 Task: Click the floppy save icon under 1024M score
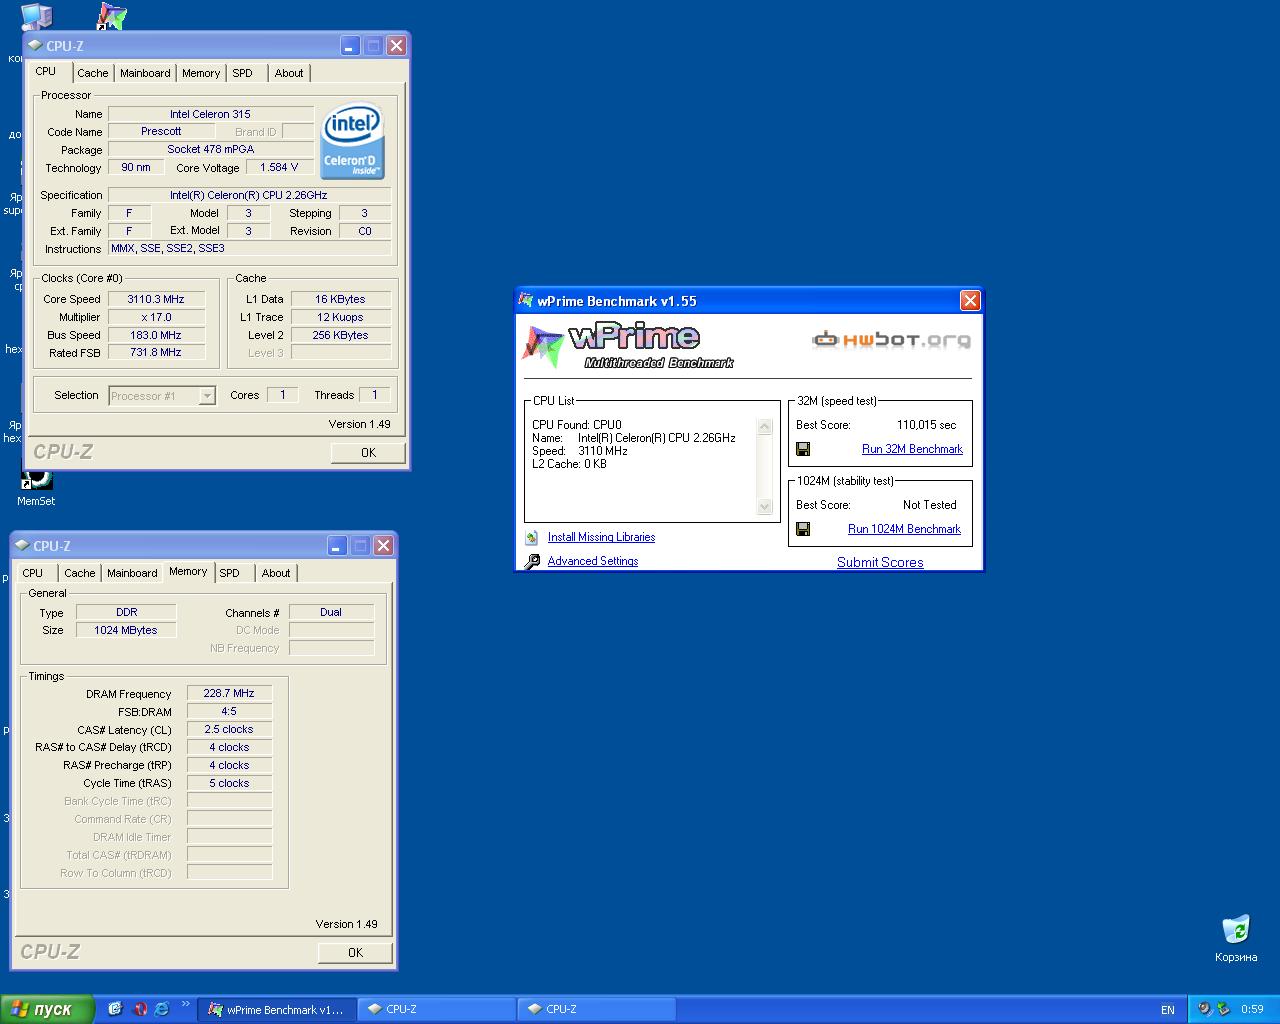803,529
